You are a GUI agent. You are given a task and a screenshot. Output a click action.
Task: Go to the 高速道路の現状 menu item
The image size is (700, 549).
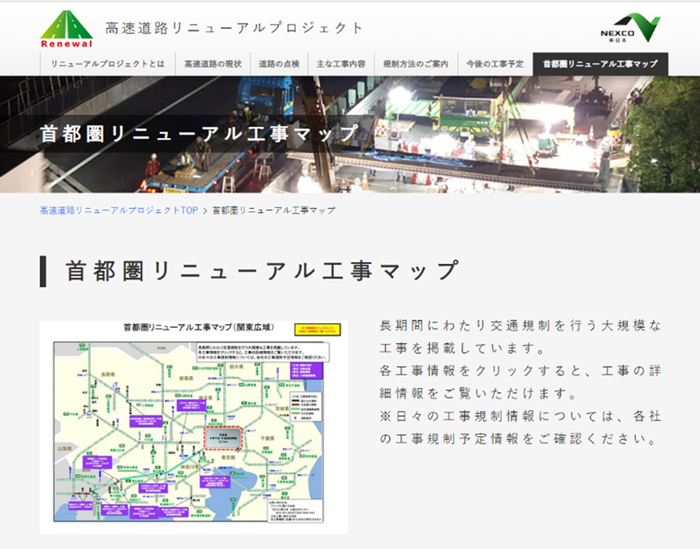tap(210, 64)
